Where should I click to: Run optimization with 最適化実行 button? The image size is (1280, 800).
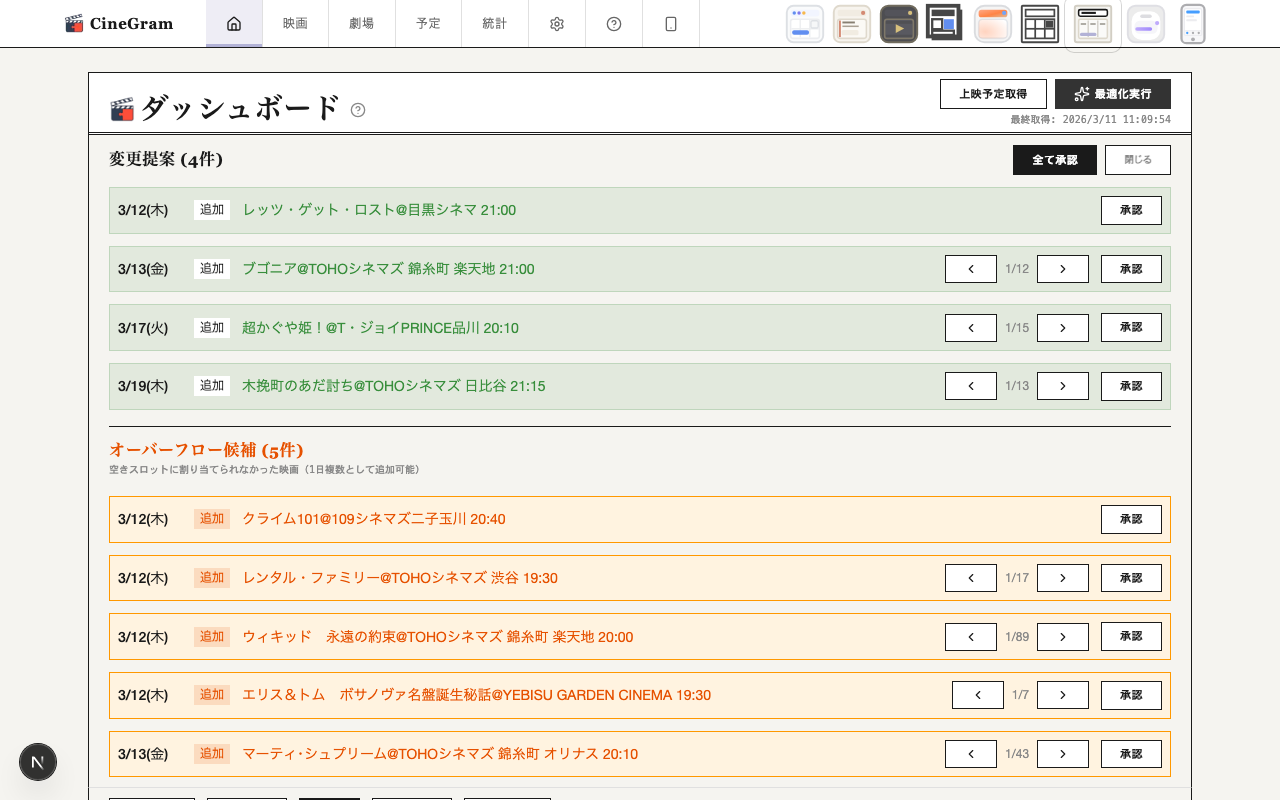[x=1112, y=94]
